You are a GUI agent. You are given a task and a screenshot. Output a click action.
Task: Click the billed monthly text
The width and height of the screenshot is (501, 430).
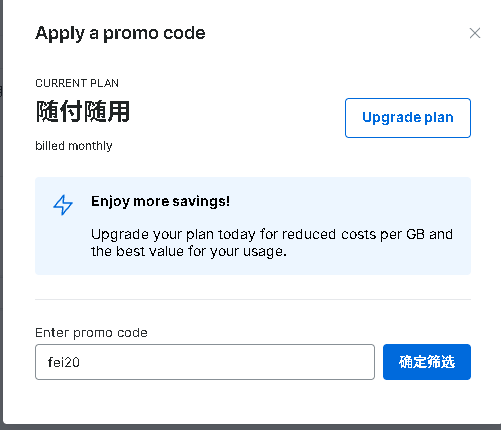point(74,146)
